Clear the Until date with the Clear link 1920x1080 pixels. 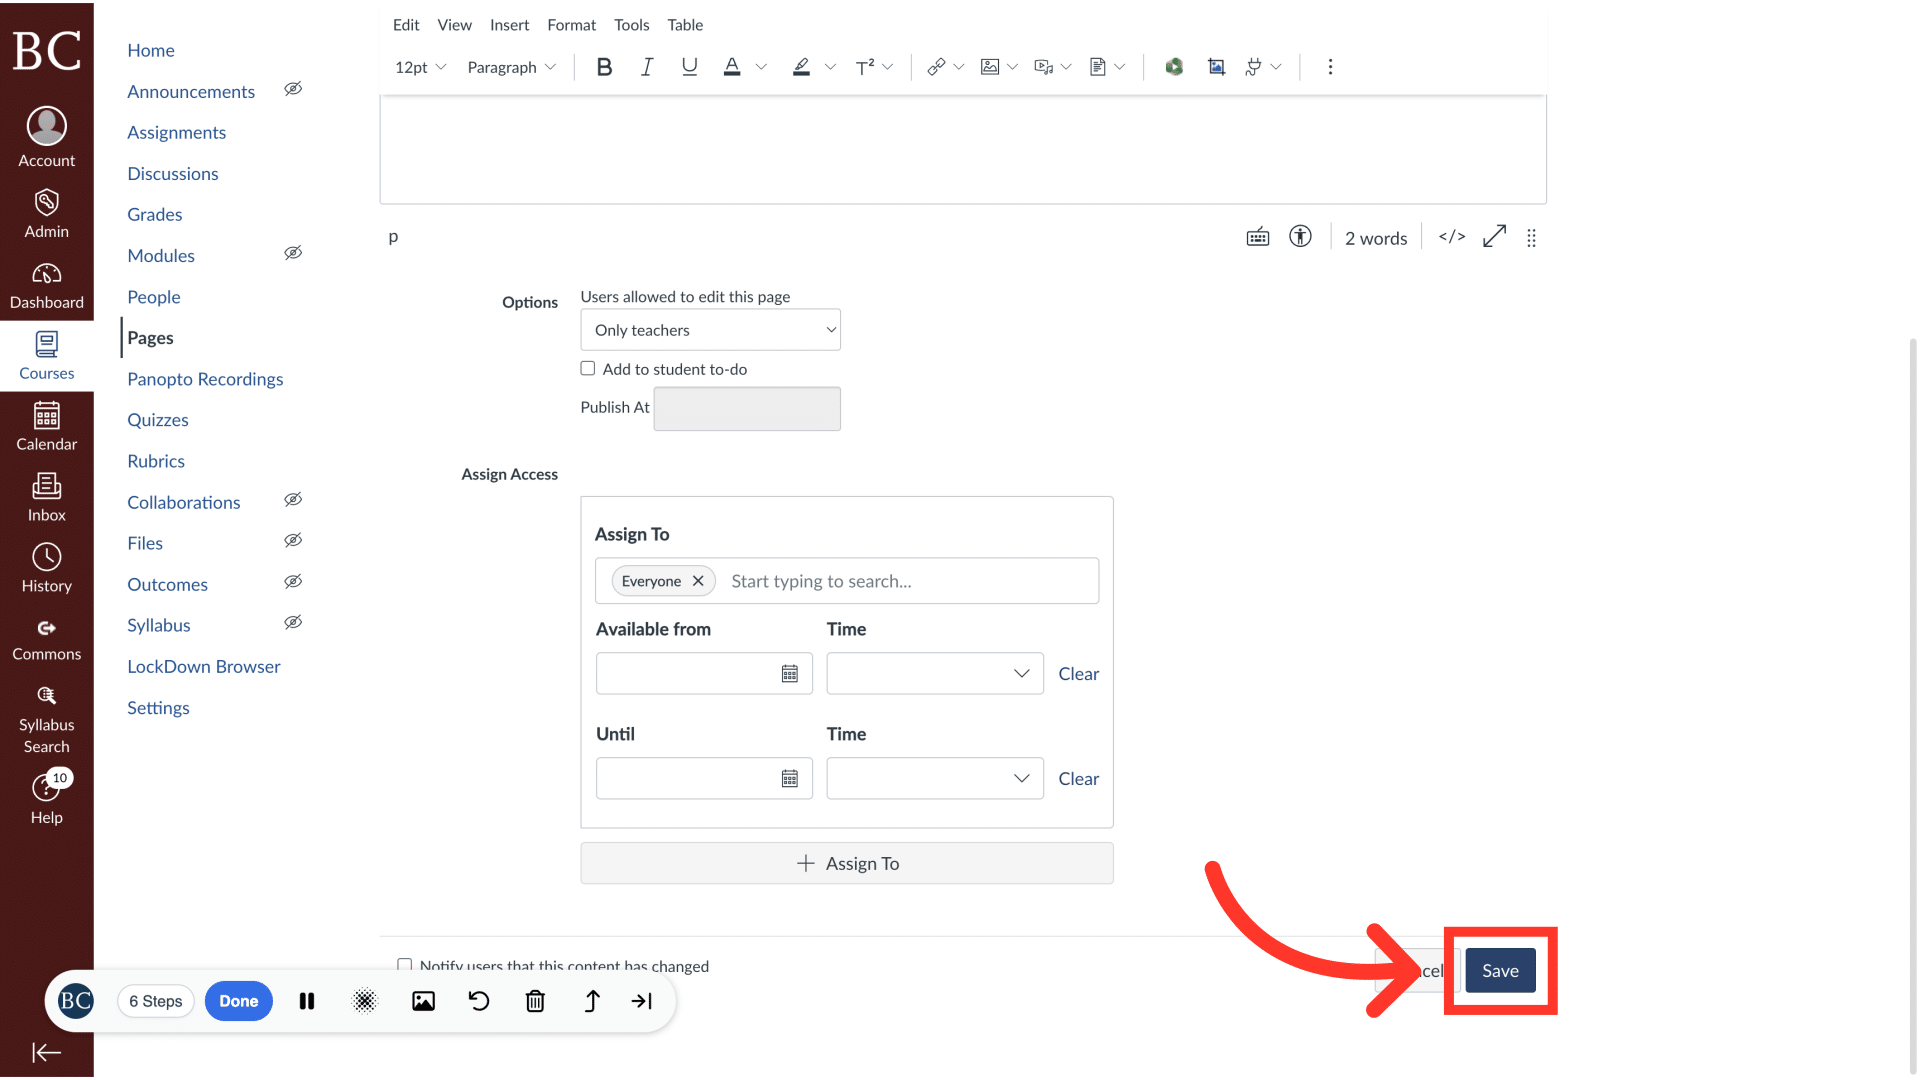tap(1079, 778)
